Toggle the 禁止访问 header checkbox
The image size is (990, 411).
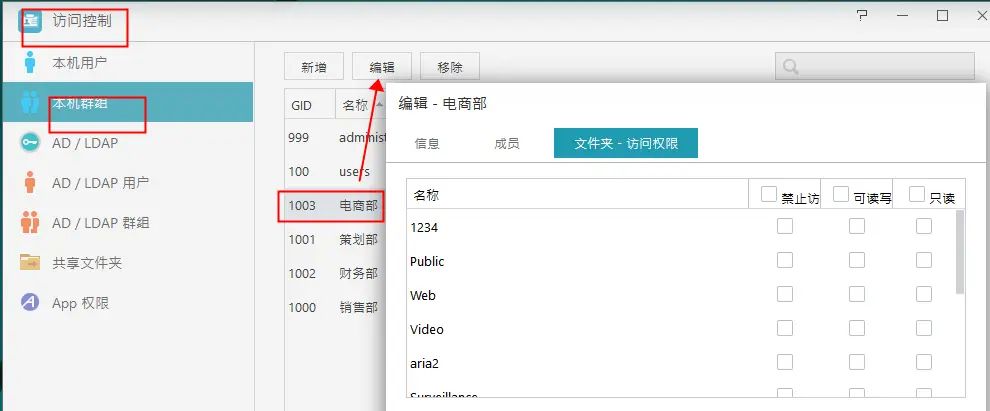coord(768,194)
